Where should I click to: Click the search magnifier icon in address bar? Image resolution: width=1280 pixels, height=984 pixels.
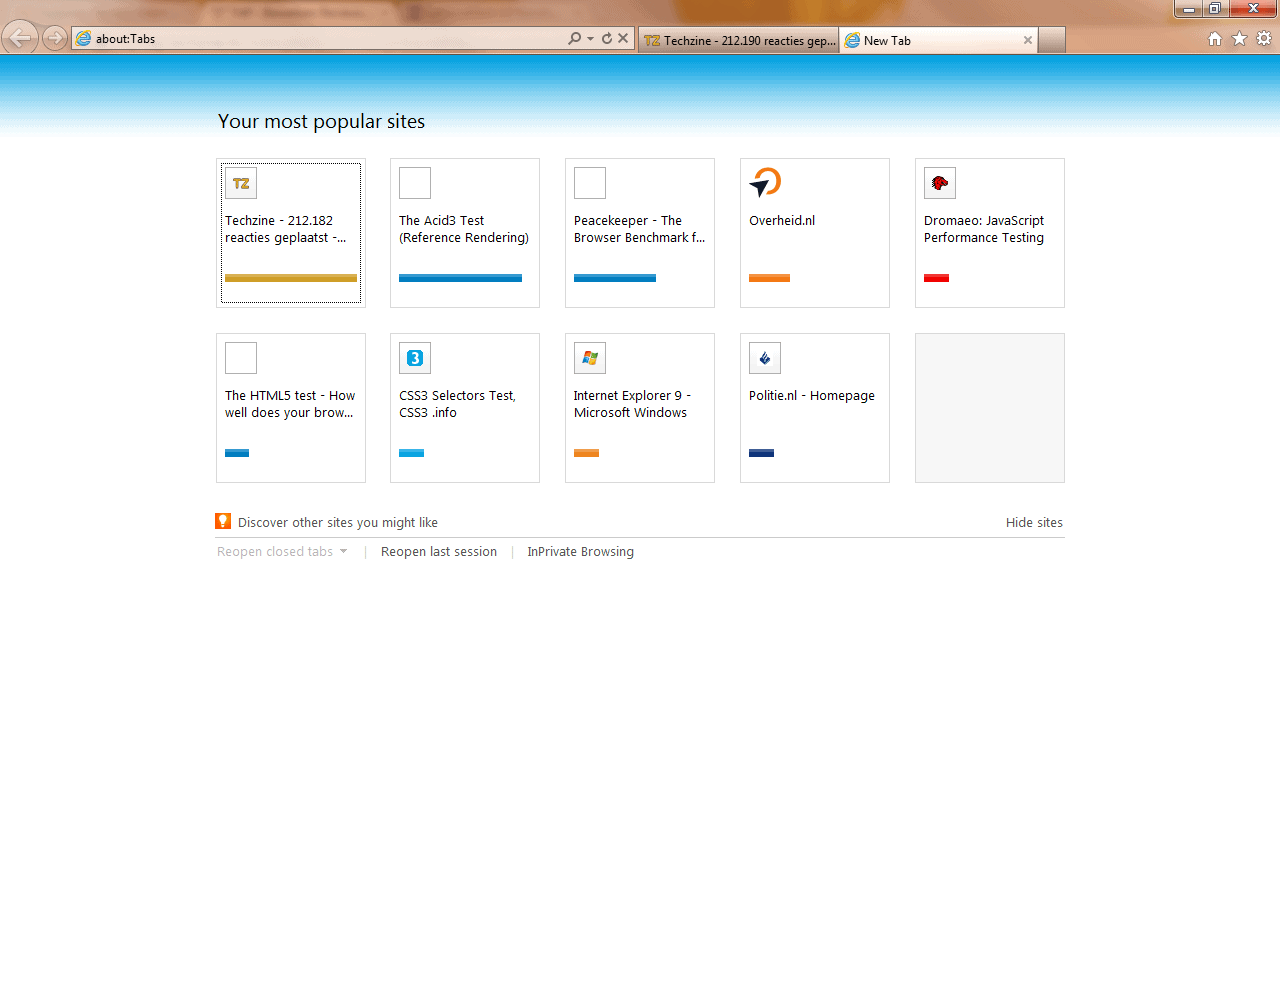(574, 38)
